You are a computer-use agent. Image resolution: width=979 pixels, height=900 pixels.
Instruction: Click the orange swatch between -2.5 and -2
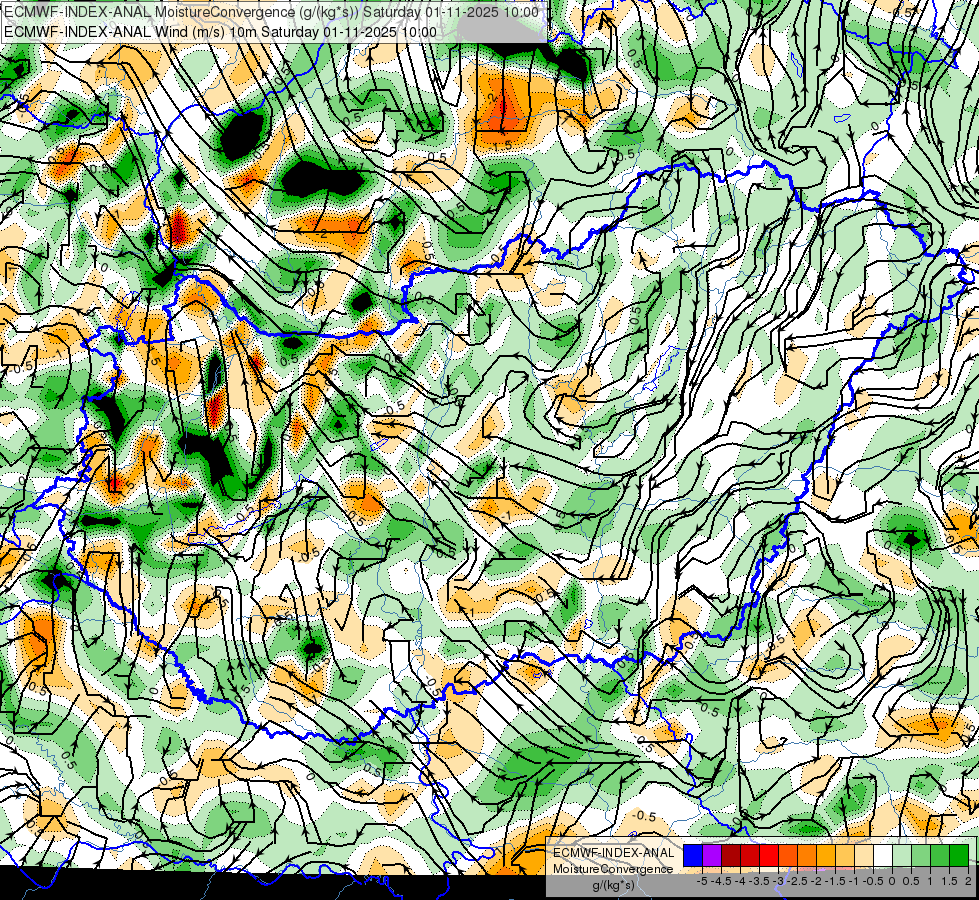pyautogui.click(x=807, y=855)
